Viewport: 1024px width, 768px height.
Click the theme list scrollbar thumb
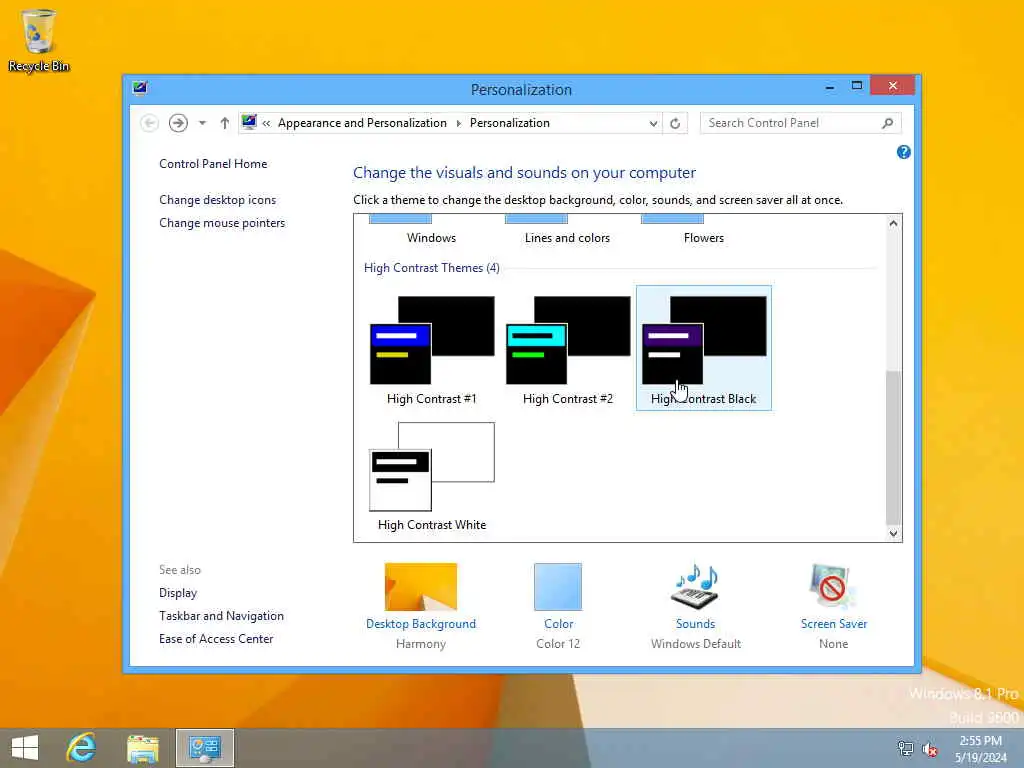[893, 447]
